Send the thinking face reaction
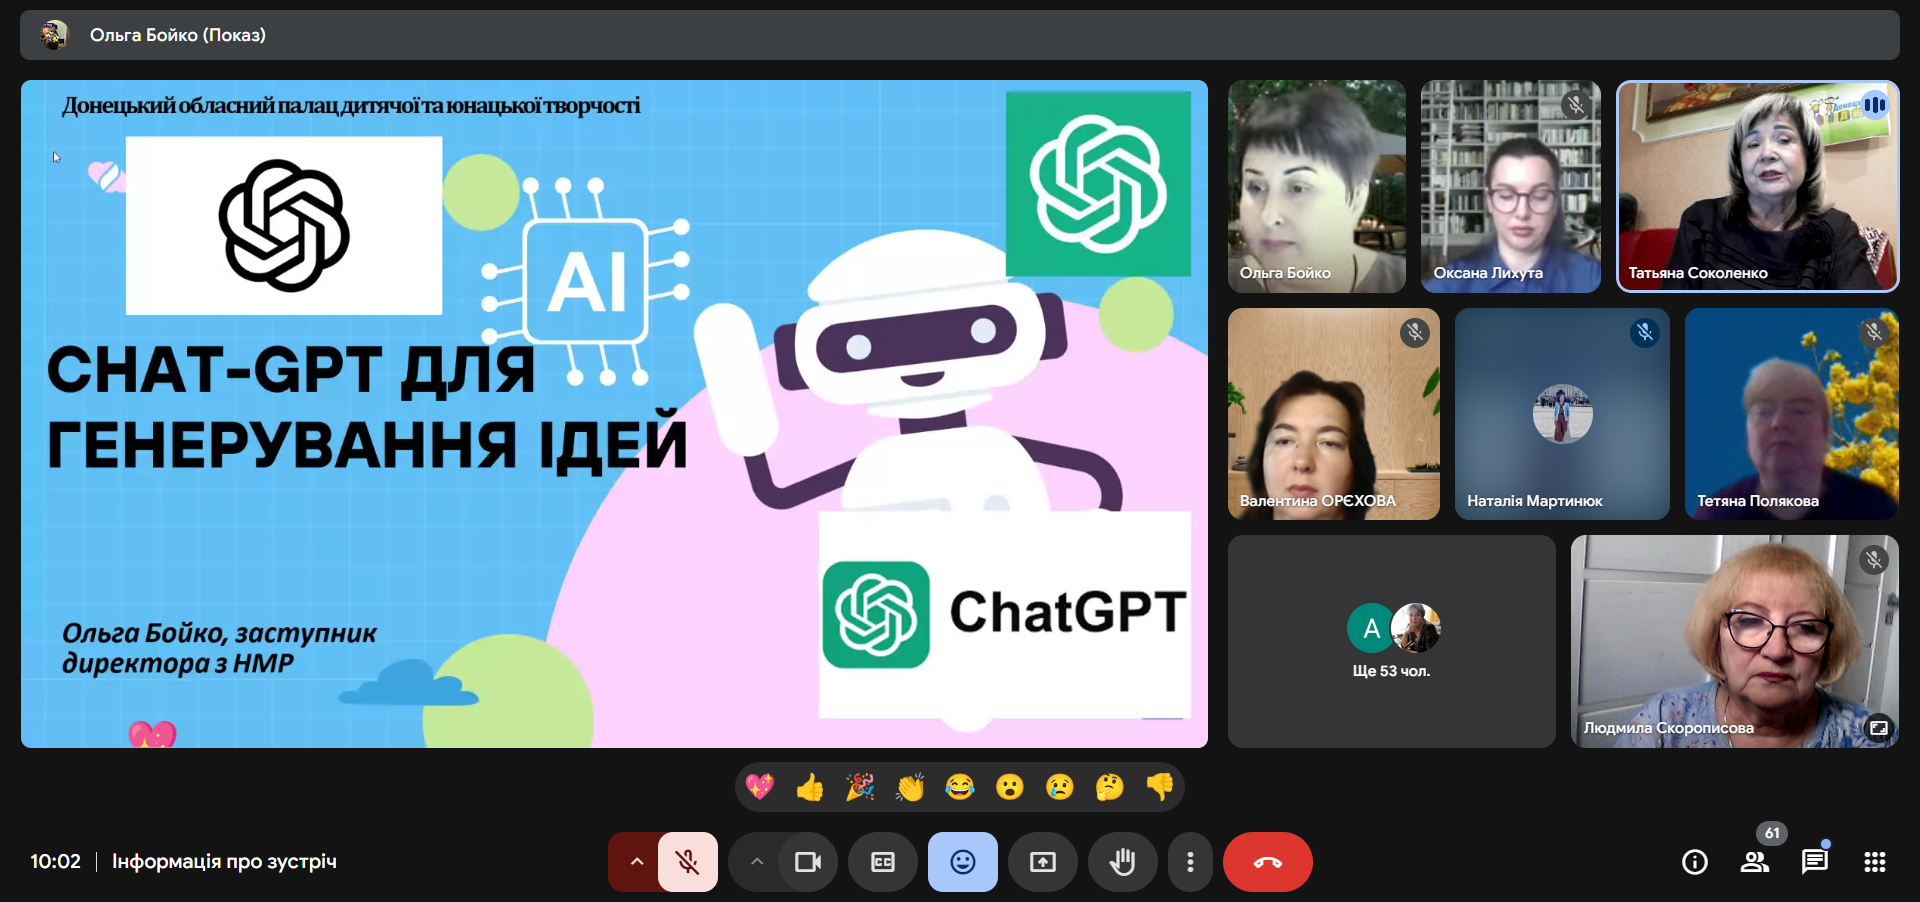This screenshot has height=902, width=1920. [x=1110, y=787]
